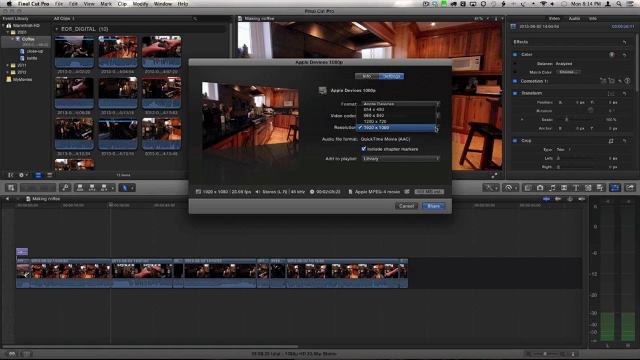
Task: Click viewer fullscreen expand icon
Action: (x=494, y=175)
